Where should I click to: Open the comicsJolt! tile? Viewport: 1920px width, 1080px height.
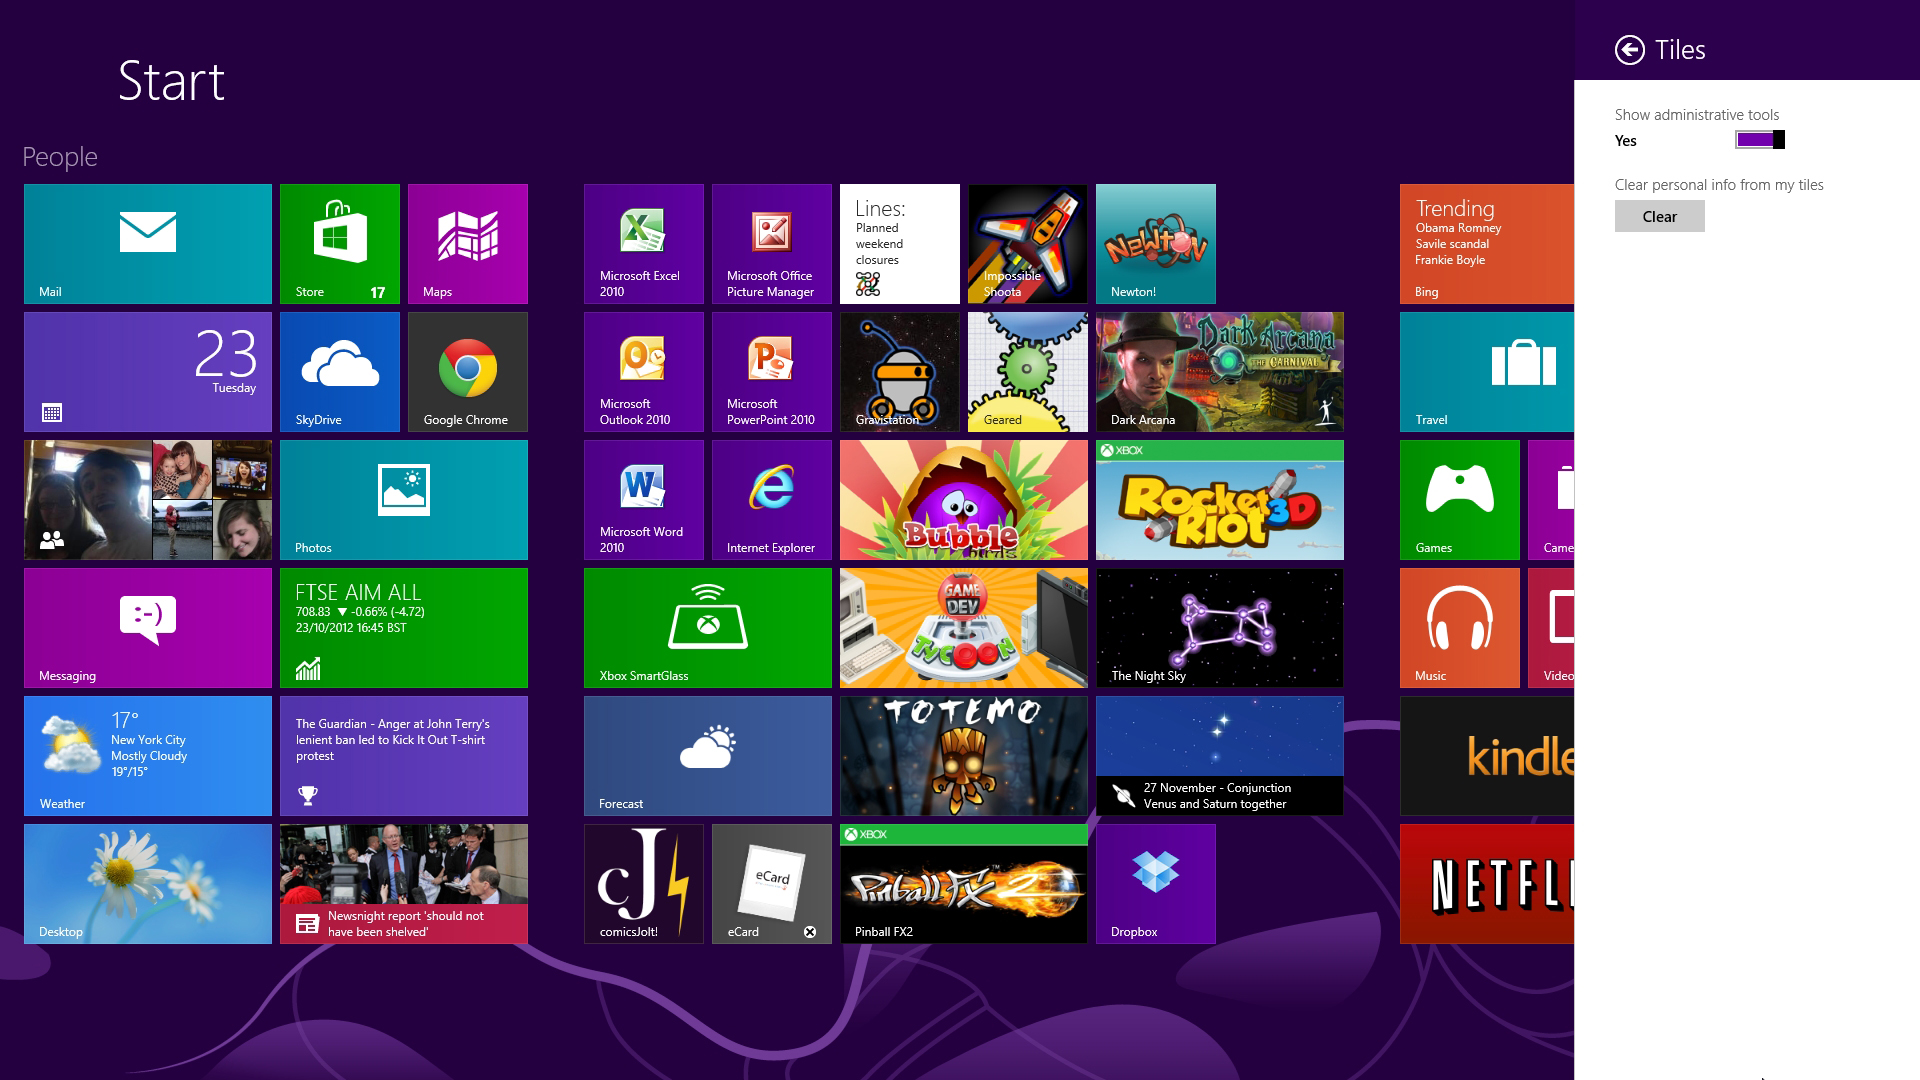644,884
